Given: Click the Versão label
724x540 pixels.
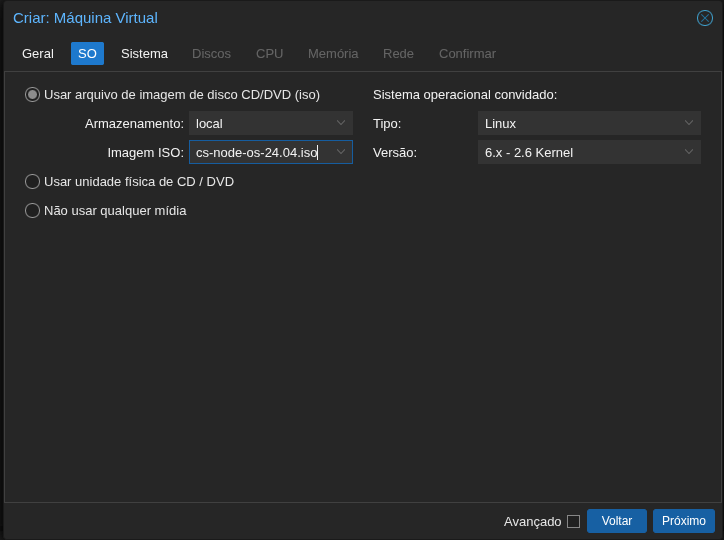Looking at the screenshot, I should coord(395,153).
